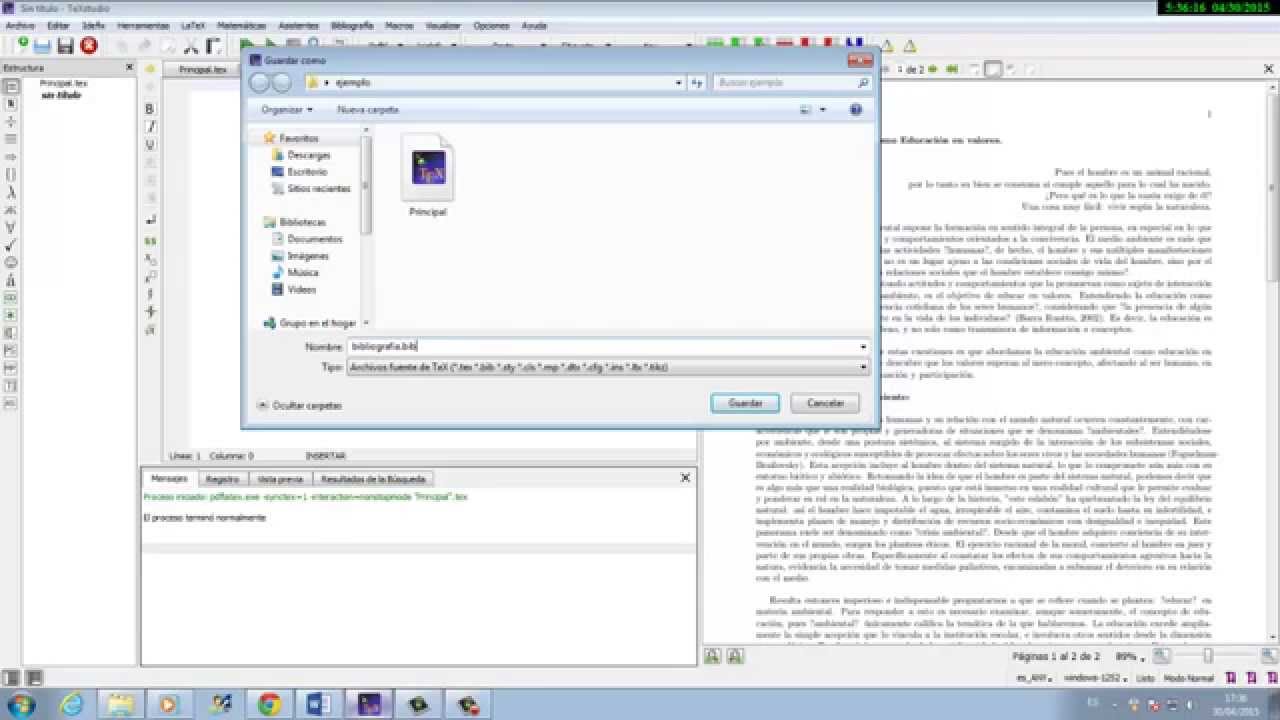Click the New document icon in TeXstudio toolbar

pyautogui.click(x=21, y=45)
